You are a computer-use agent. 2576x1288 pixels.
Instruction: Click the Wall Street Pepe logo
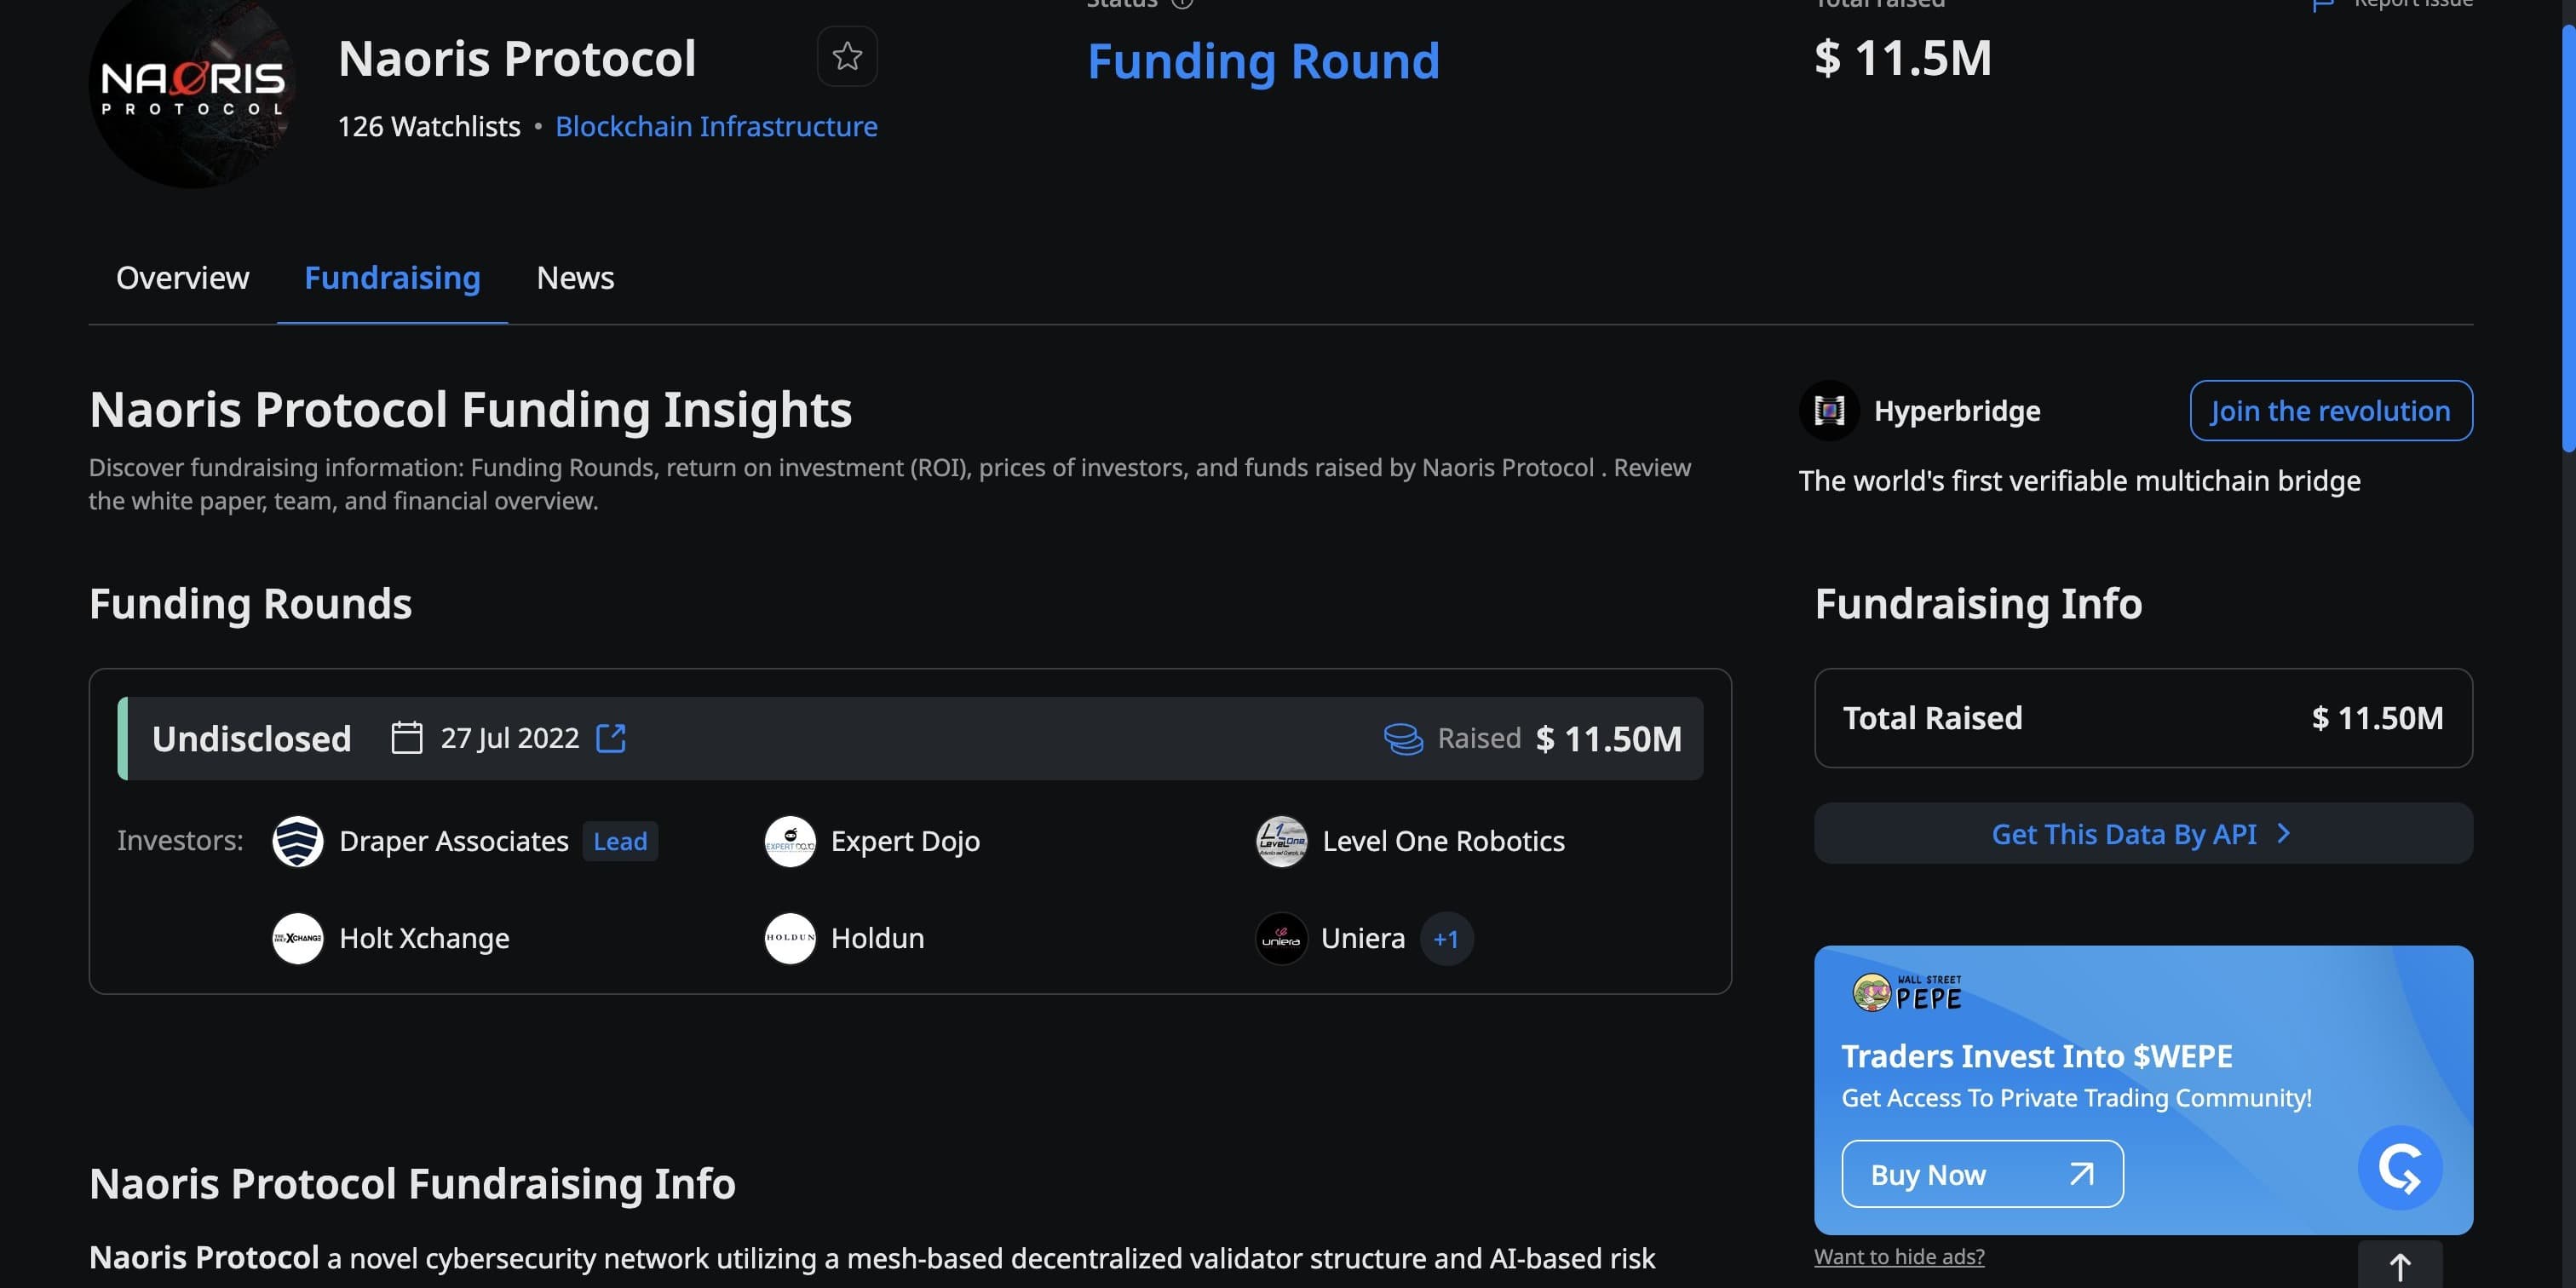[x=1907, y=993]
